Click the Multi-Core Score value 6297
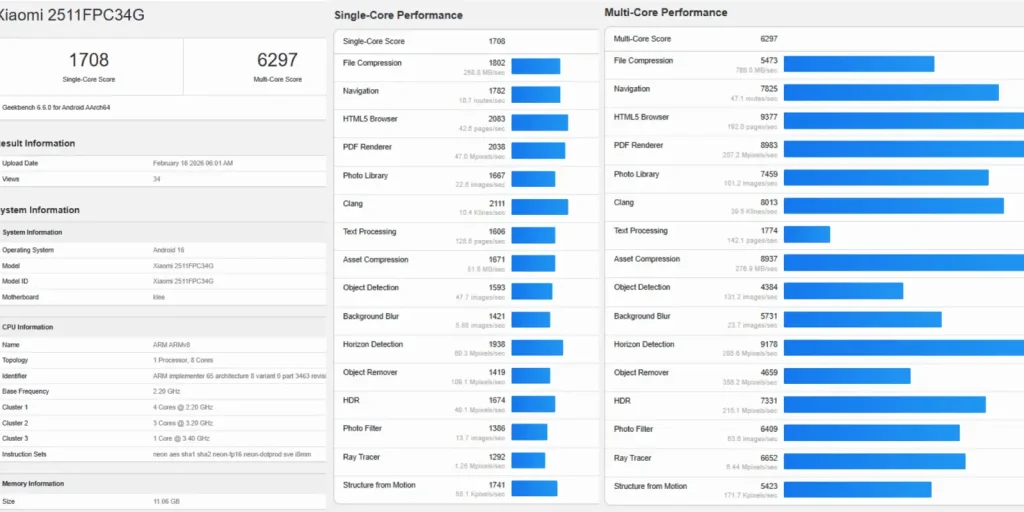This screenshot has width=1024, height=512. click(278, 60)
